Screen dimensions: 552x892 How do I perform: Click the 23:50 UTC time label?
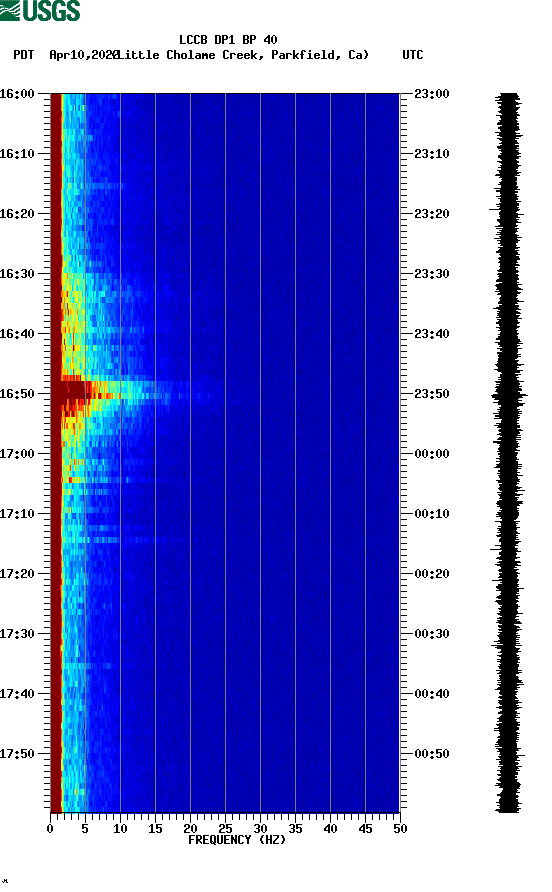[432, 394]
